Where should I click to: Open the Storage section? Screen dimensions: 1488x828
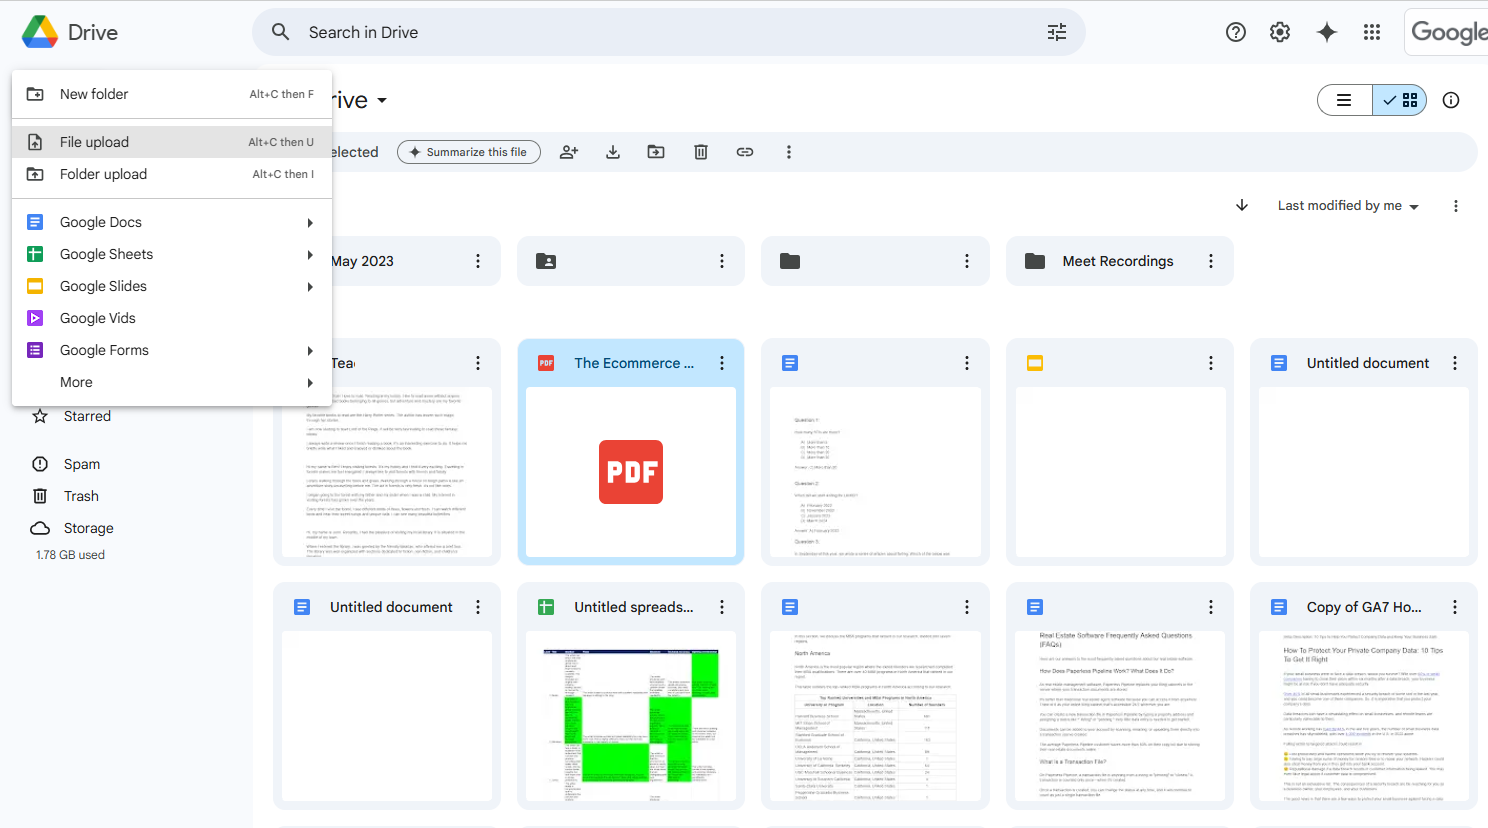tap(88, 527)
